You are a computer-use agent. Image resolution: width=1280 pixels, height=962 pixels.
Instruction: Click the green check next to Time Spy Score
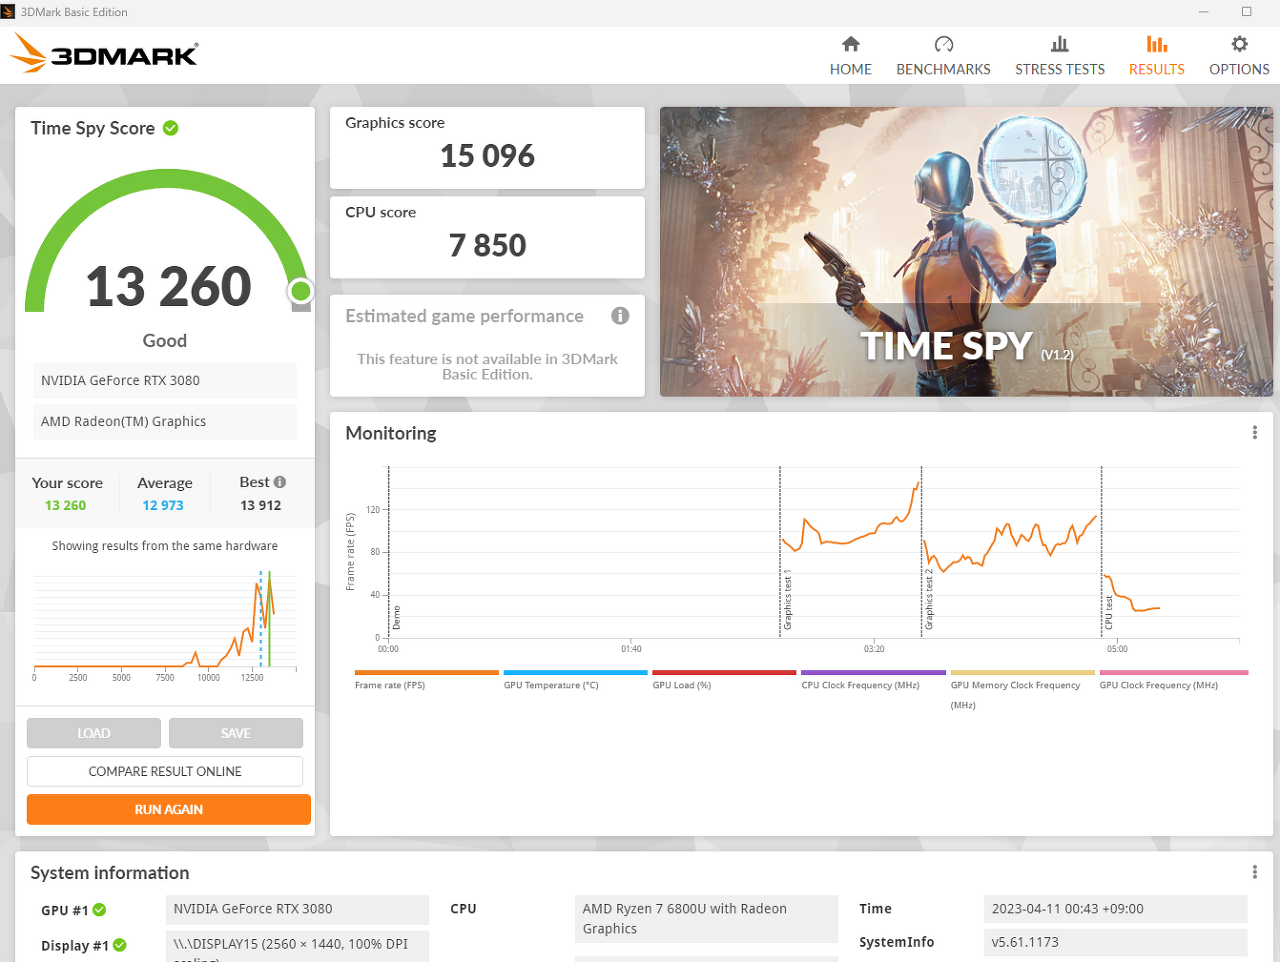171,128
